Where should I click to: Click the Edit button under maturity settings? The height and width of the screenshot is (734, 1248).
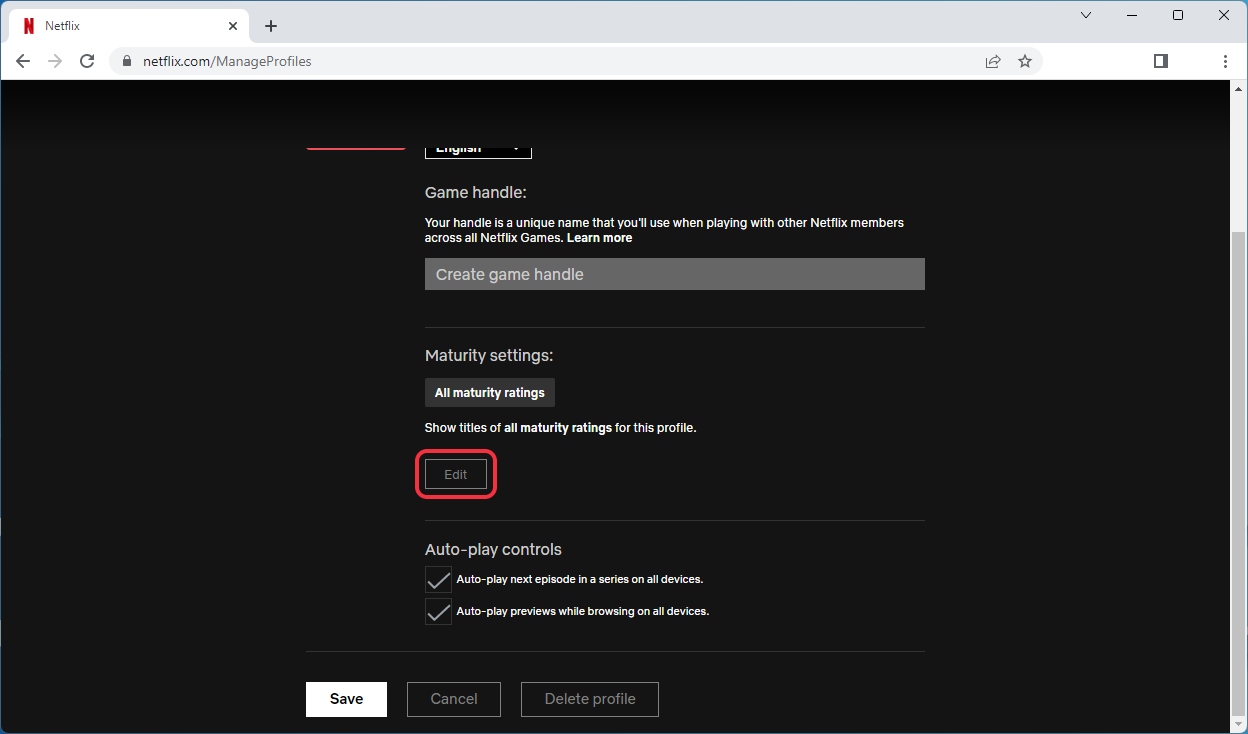pos(456,474)
